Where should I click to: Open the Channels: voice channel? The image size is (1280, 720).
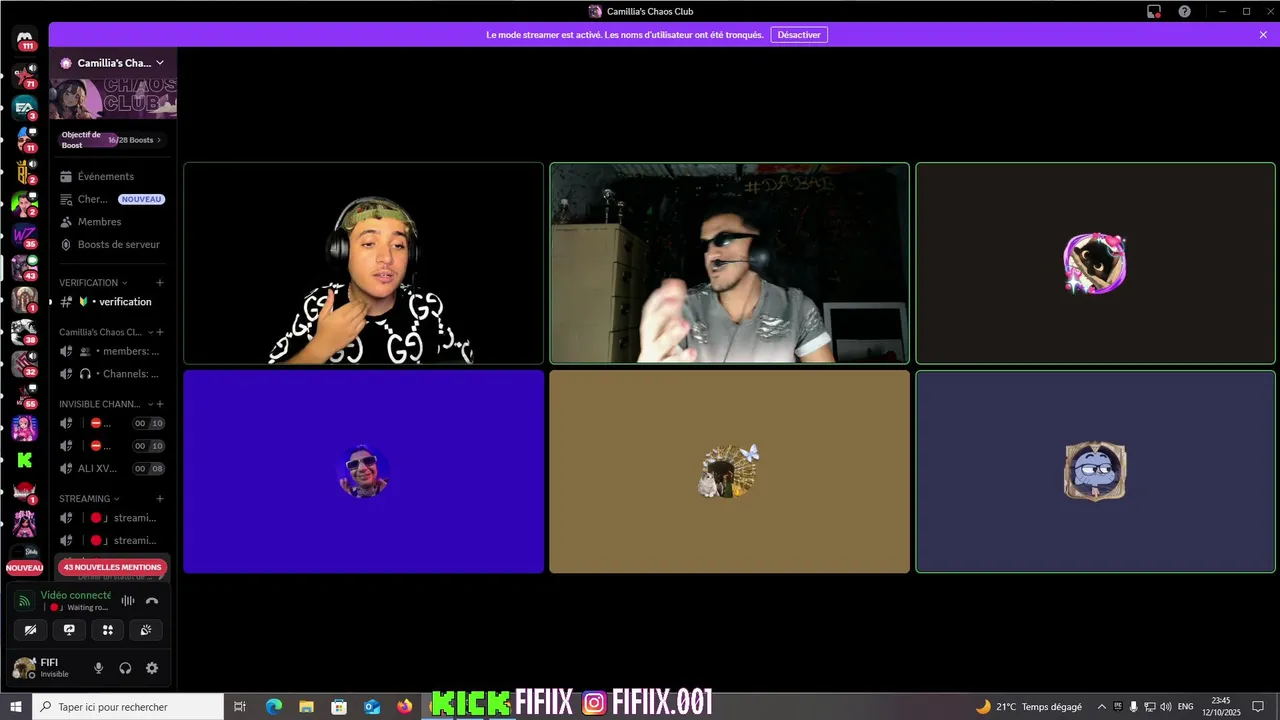[x=112, y=374]
